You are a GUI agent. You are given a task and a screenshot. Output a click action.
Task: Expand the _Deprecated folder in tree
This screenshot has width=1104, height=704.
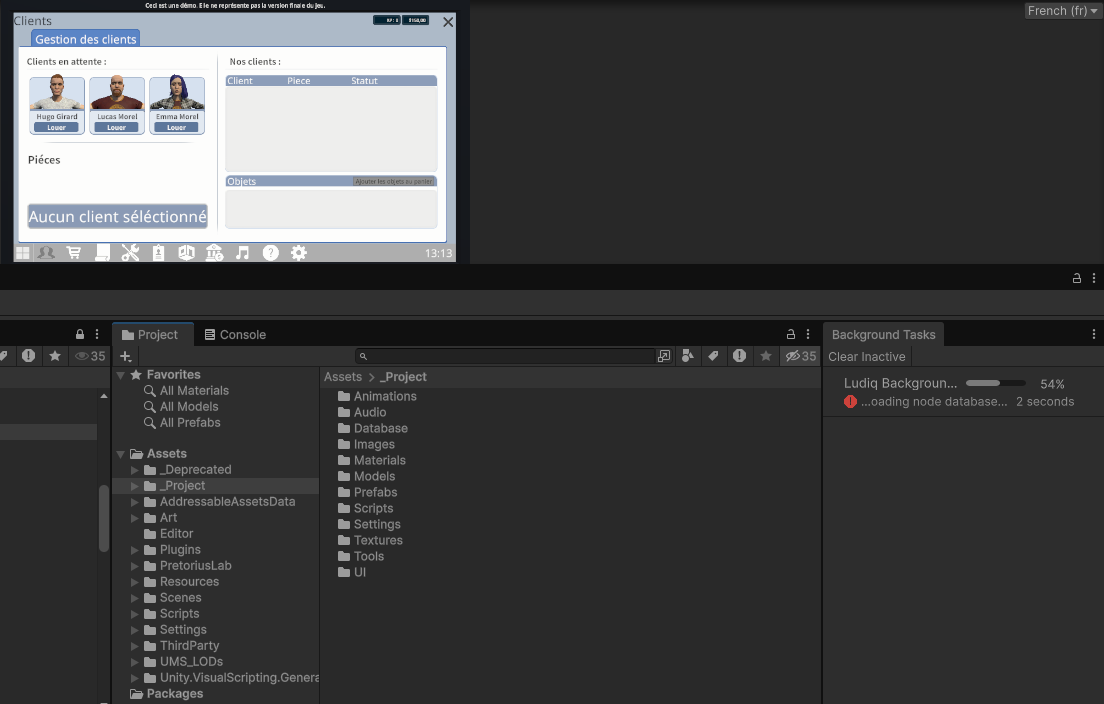pos(134,470)
